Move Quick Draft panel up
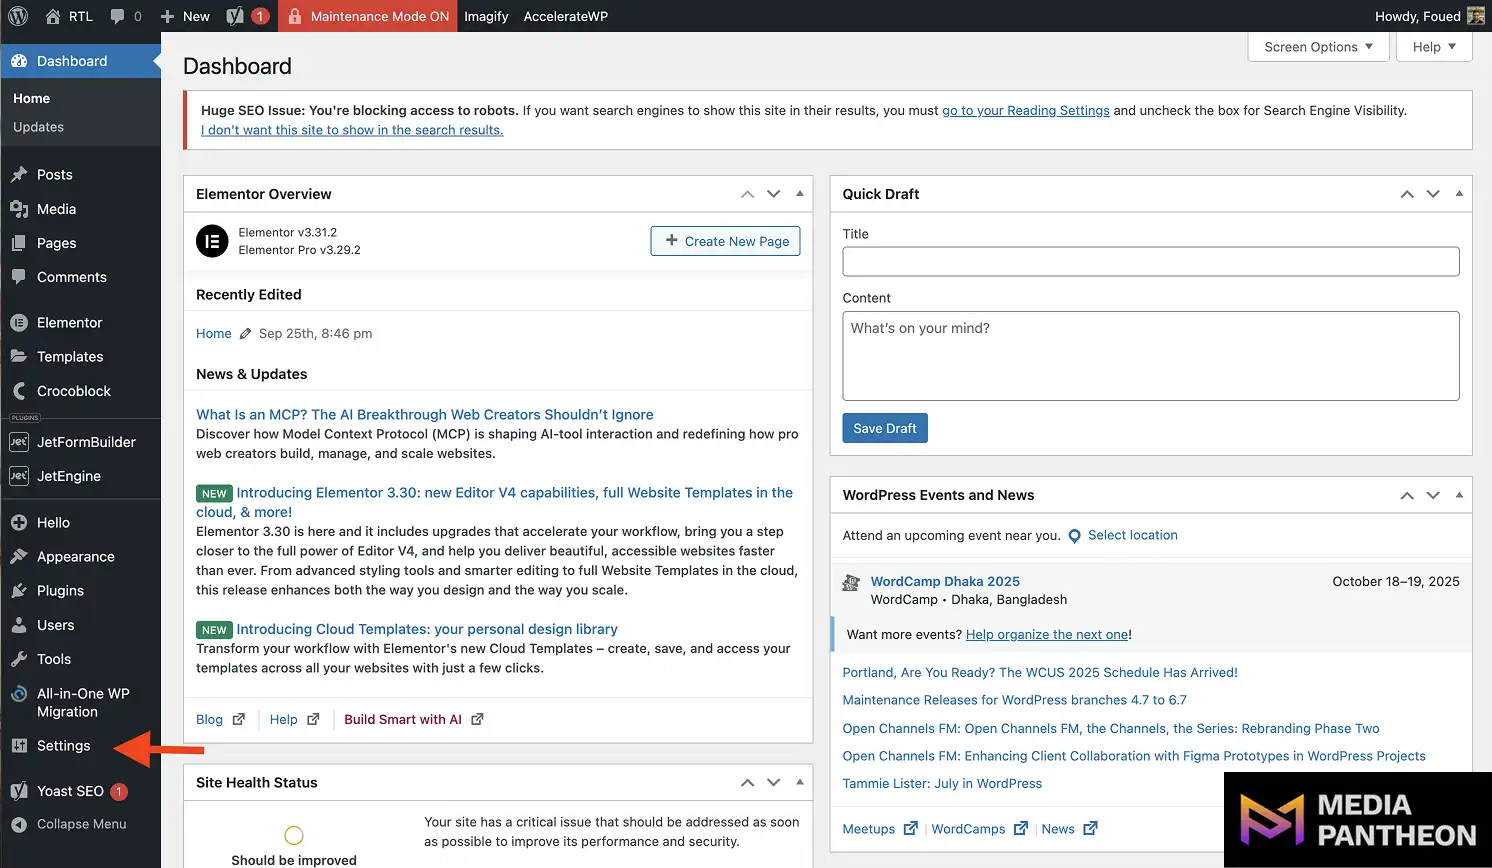 point(1407,194)
